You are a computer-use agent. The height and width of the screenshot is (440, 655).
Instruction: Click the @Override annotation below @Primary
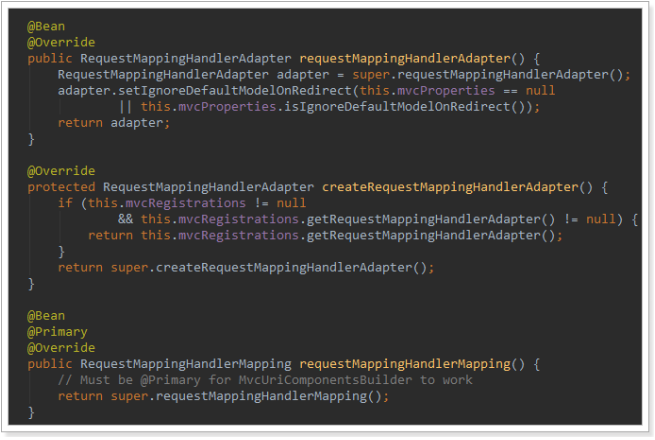pos(61,348)
